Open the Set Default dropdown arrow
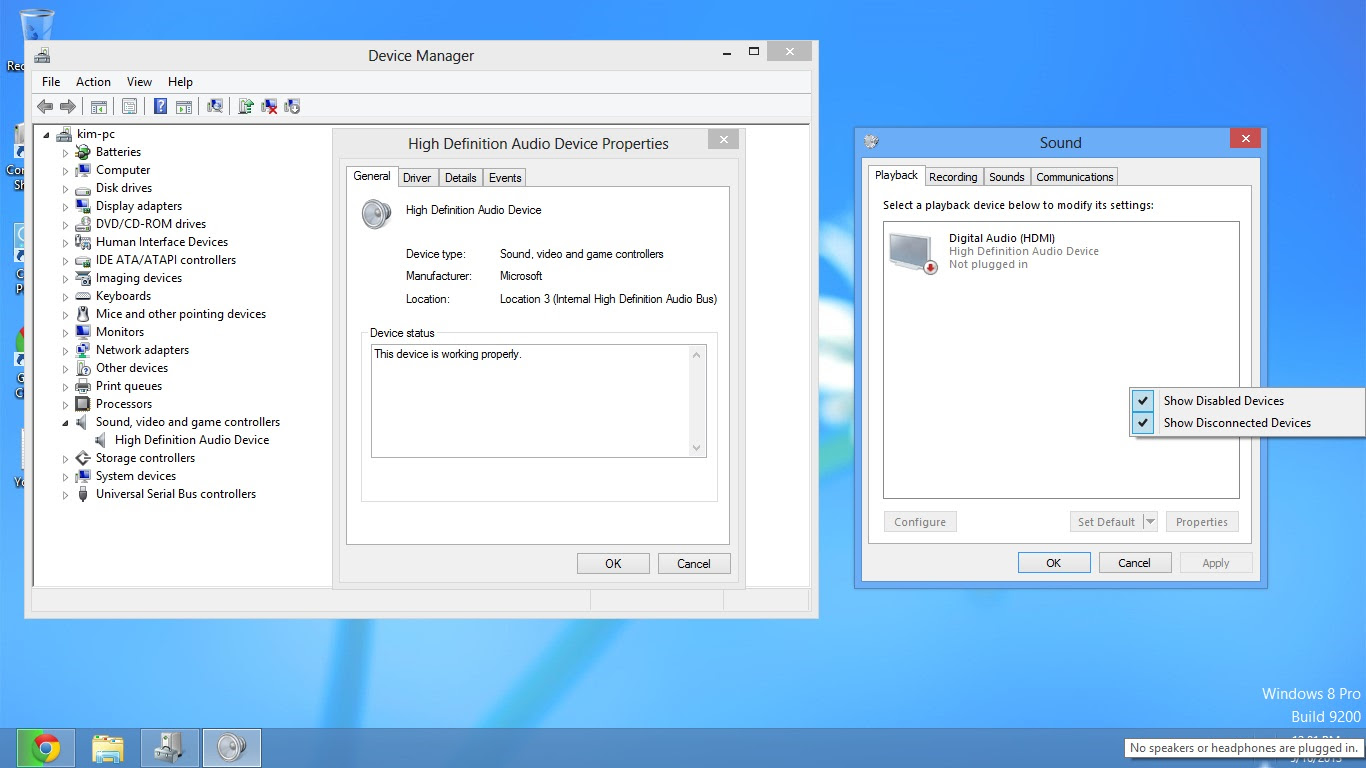The height and width of the screenshot is (768, 1366). tap(1150, 522)
